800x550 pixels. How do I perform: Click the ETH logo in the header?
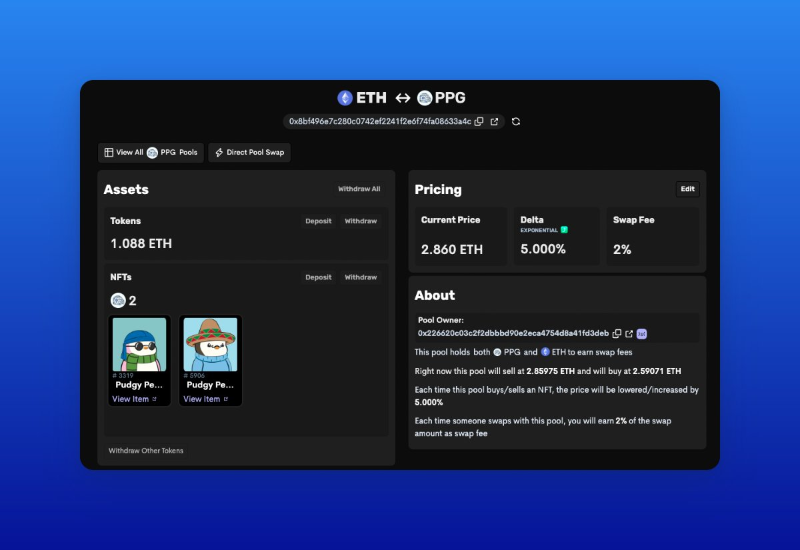tap(345, 98)
